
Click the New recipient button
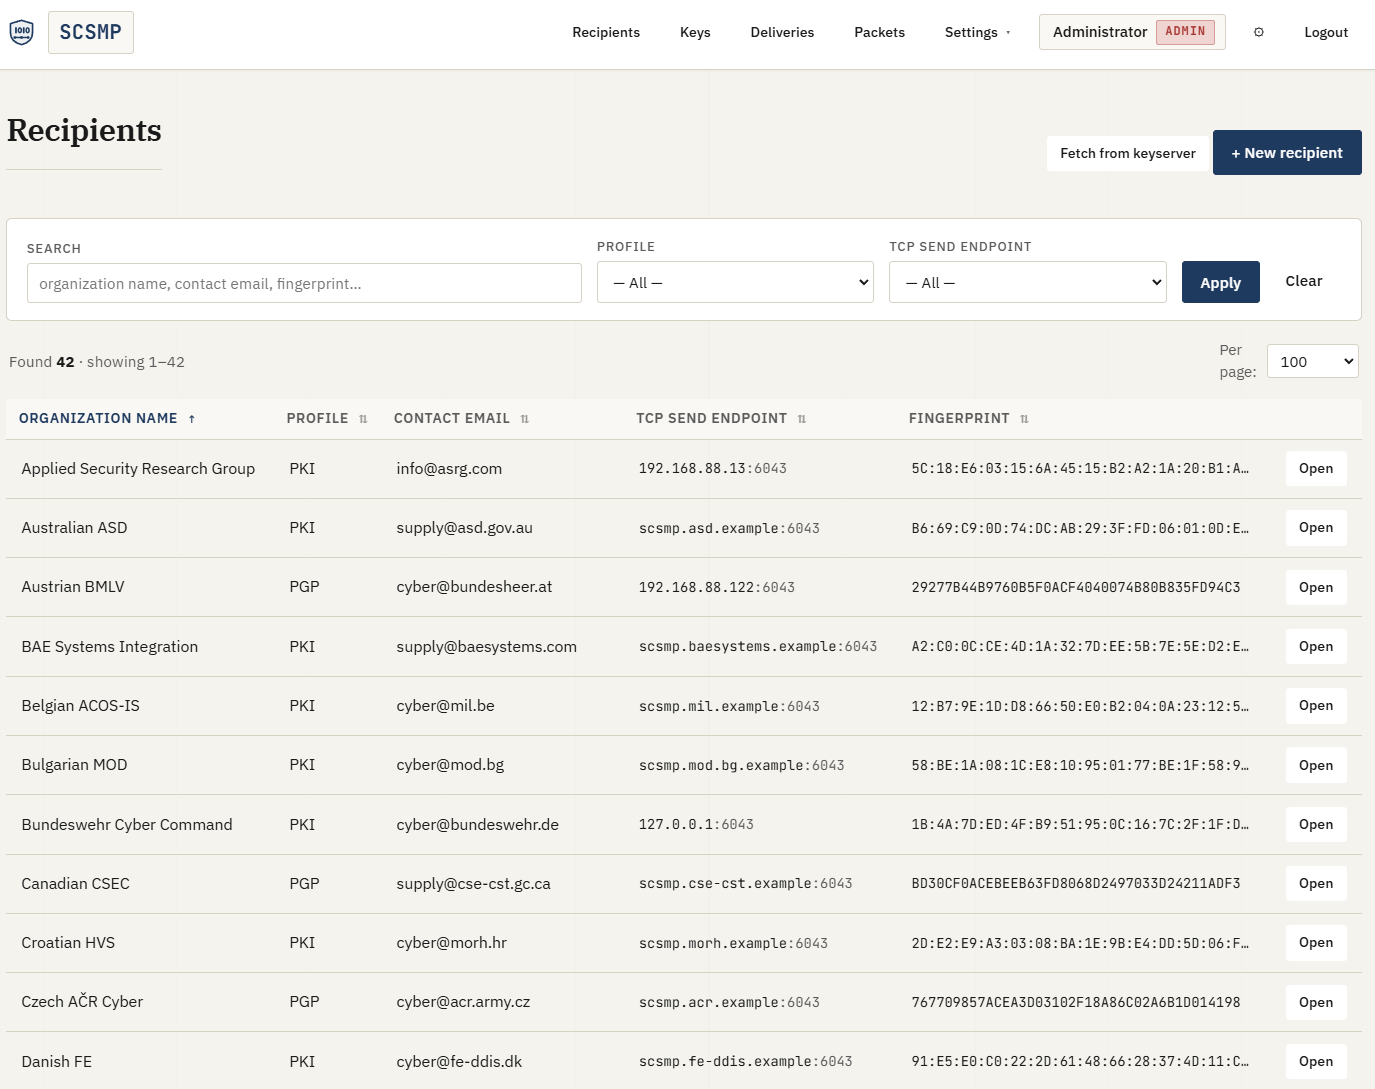[1287, 153]
